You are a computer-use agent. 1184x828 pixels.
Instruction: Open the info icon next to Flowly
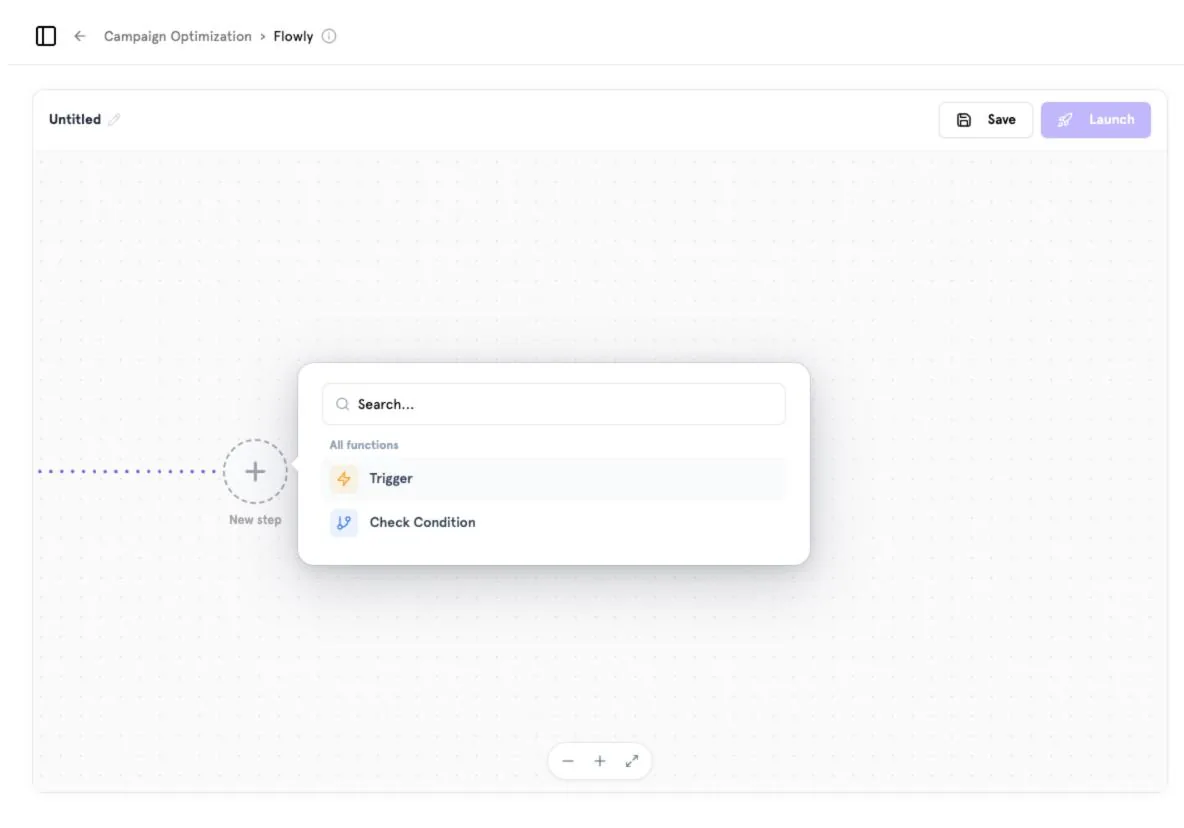tap(329, 36)
